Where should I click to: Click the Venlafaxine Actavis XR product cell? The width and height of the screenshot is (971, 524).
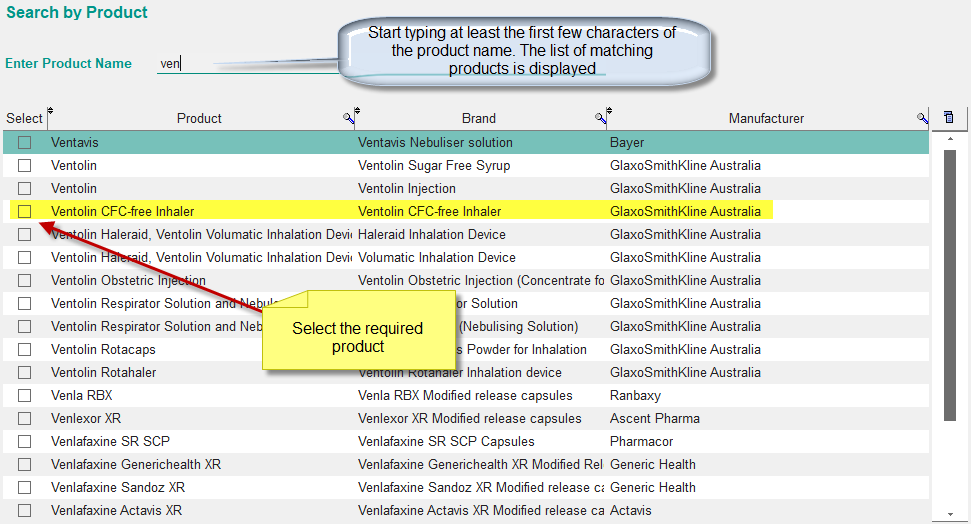[x=116, y=510]
